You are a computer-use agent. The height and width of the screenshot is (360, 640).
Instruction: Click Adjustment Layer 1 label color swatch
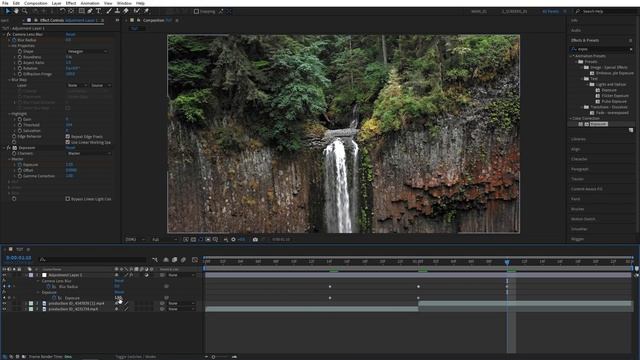click(x=31, y=275)
